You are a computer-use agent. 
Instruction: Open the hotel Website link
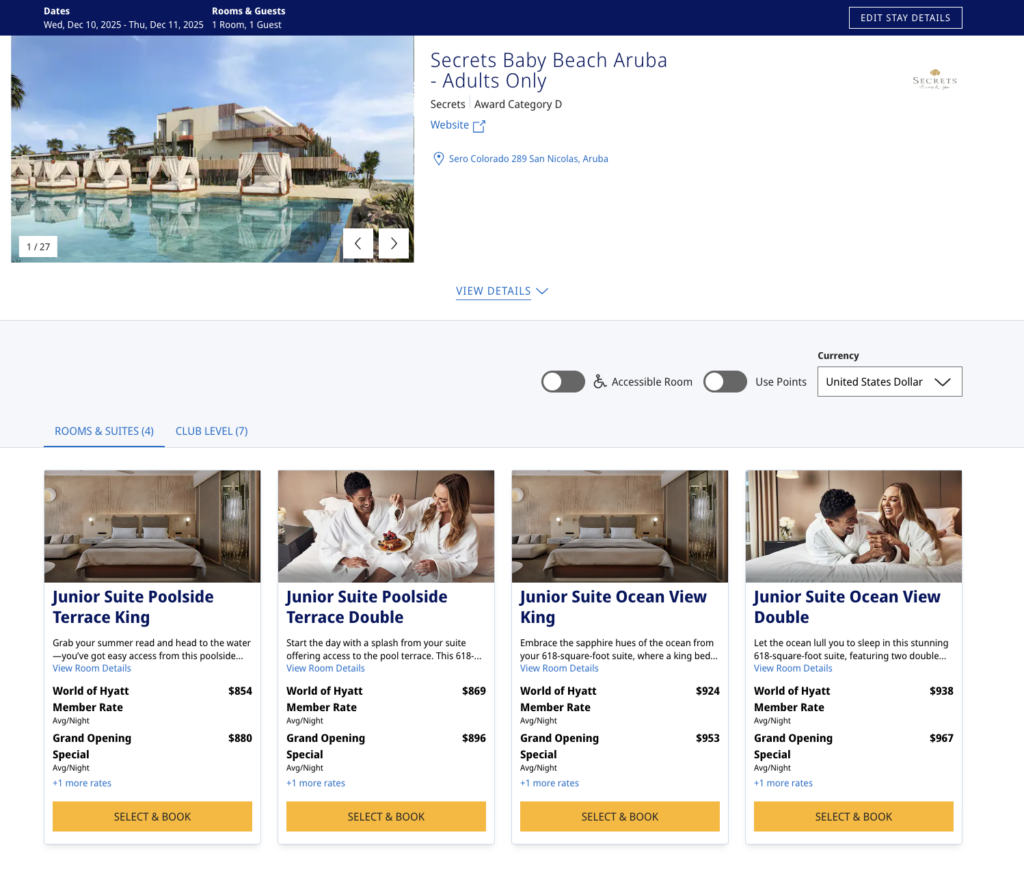coord(449,125)
